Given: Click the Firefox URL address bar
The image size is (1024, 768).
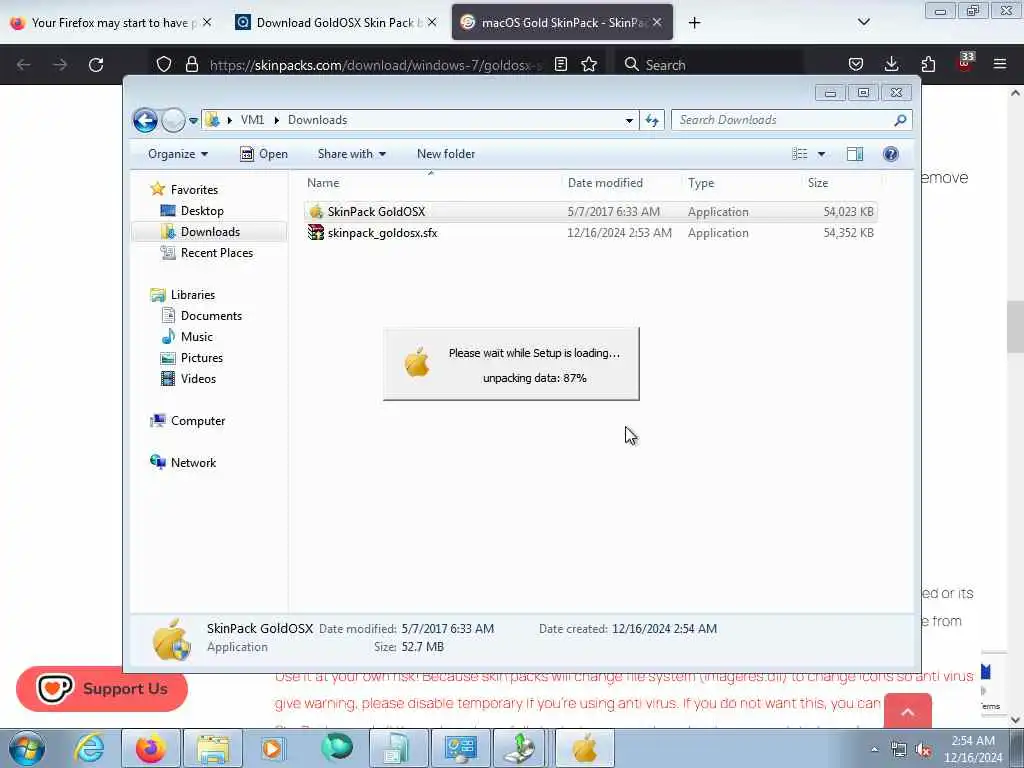Looking at the screenshot, I should 376,64.
